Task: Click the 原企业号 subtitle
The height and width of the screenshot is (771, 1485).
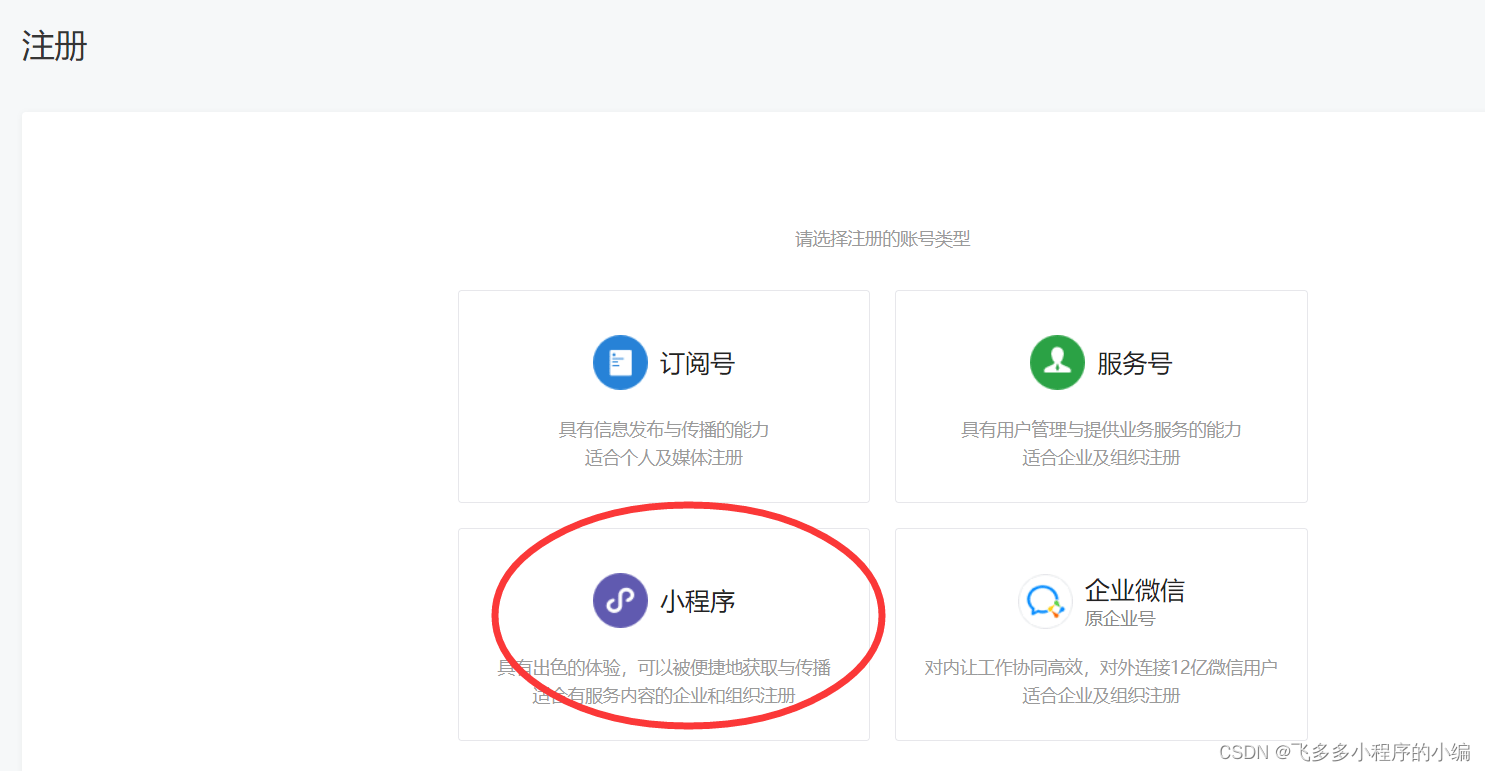Action: [1120, 619]
